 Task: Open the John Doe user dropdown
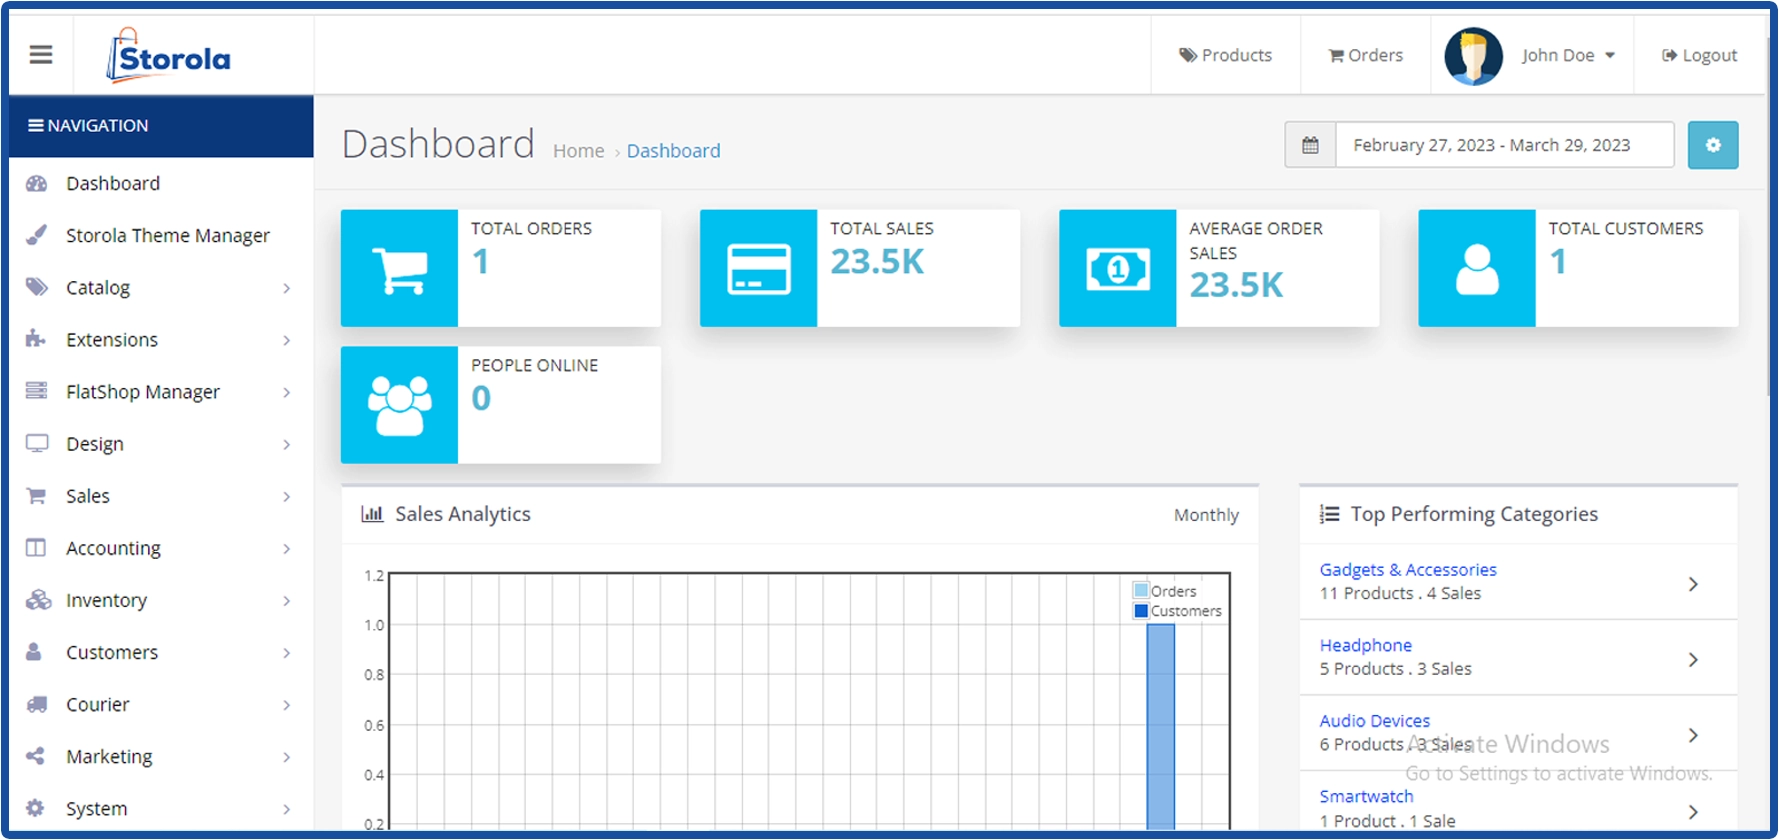click(1567, 56)
